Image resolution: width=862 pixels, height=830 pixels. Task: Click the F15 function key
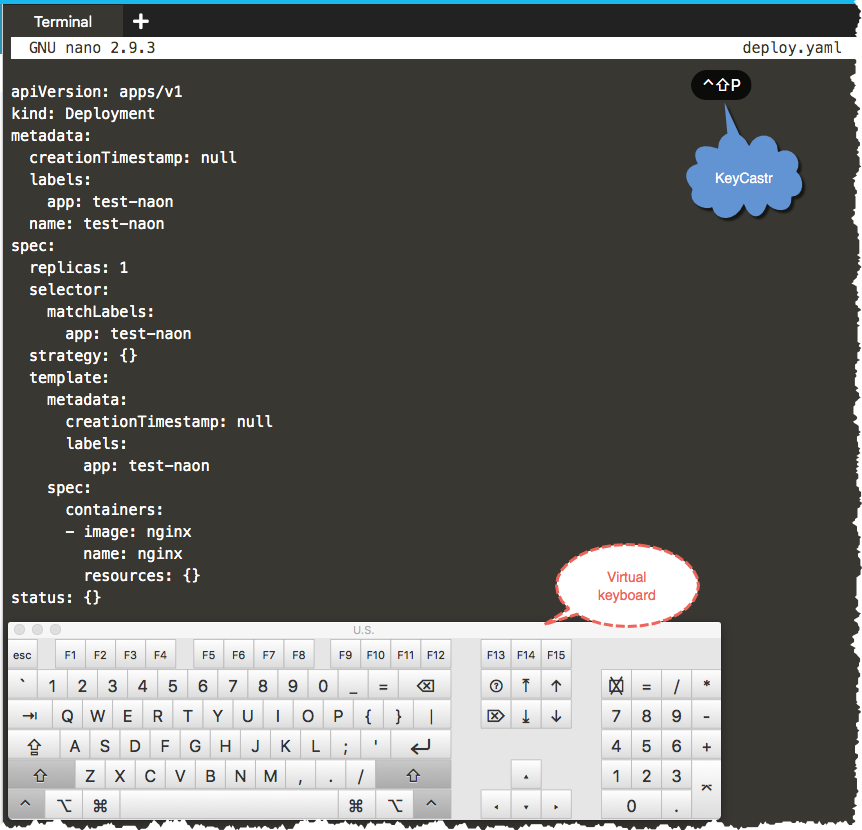click(x=556, y=655)
